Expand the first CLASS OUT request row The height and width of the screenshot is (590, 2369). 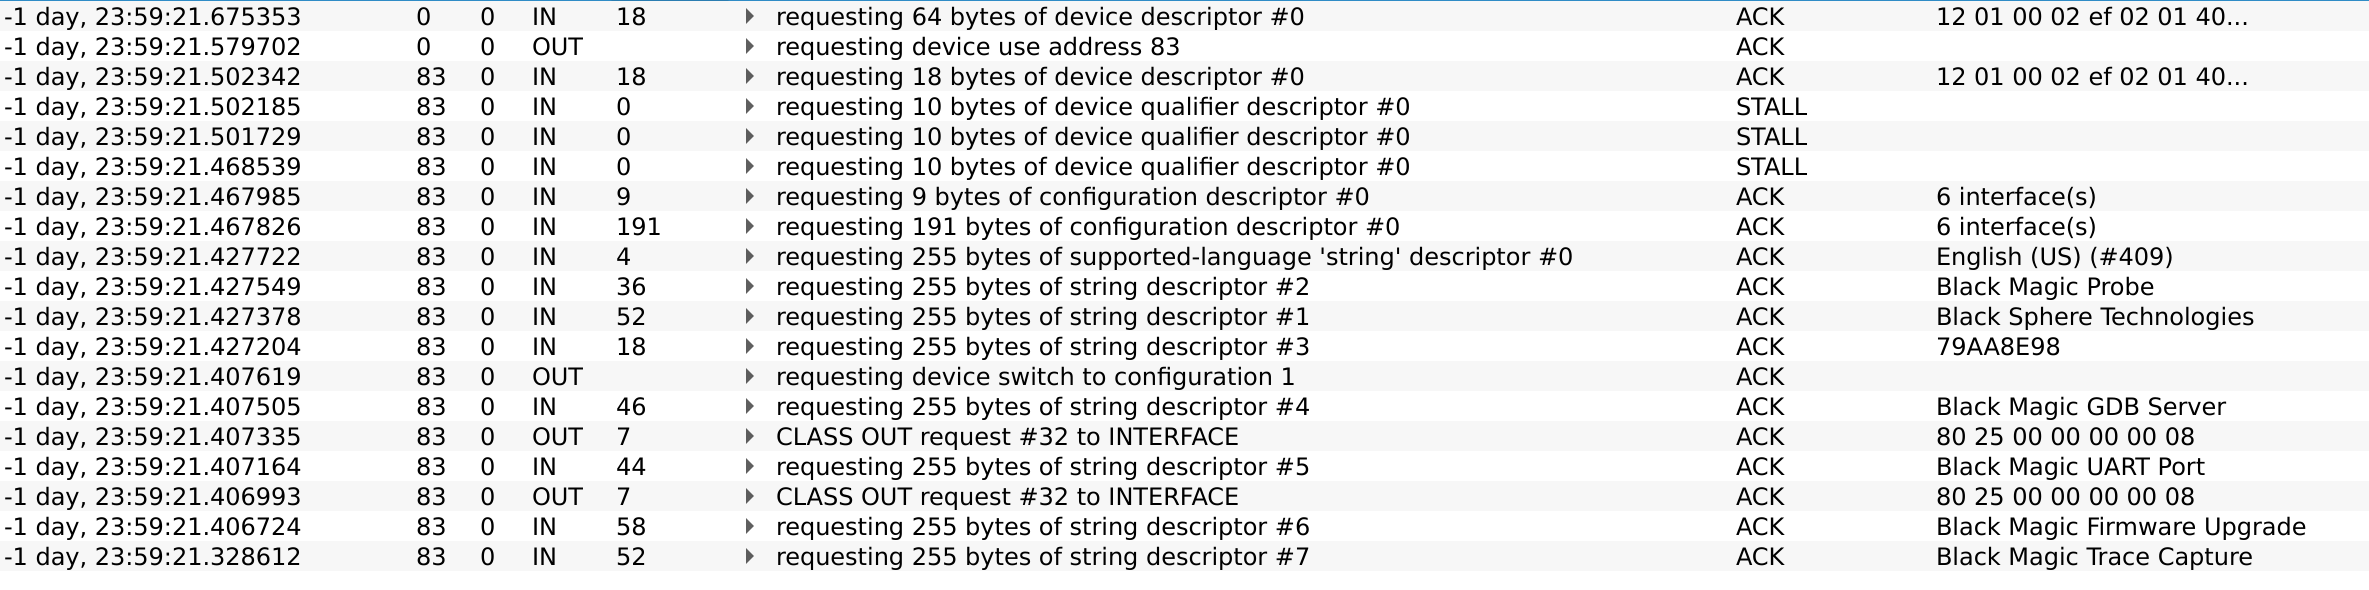[750, 436]
